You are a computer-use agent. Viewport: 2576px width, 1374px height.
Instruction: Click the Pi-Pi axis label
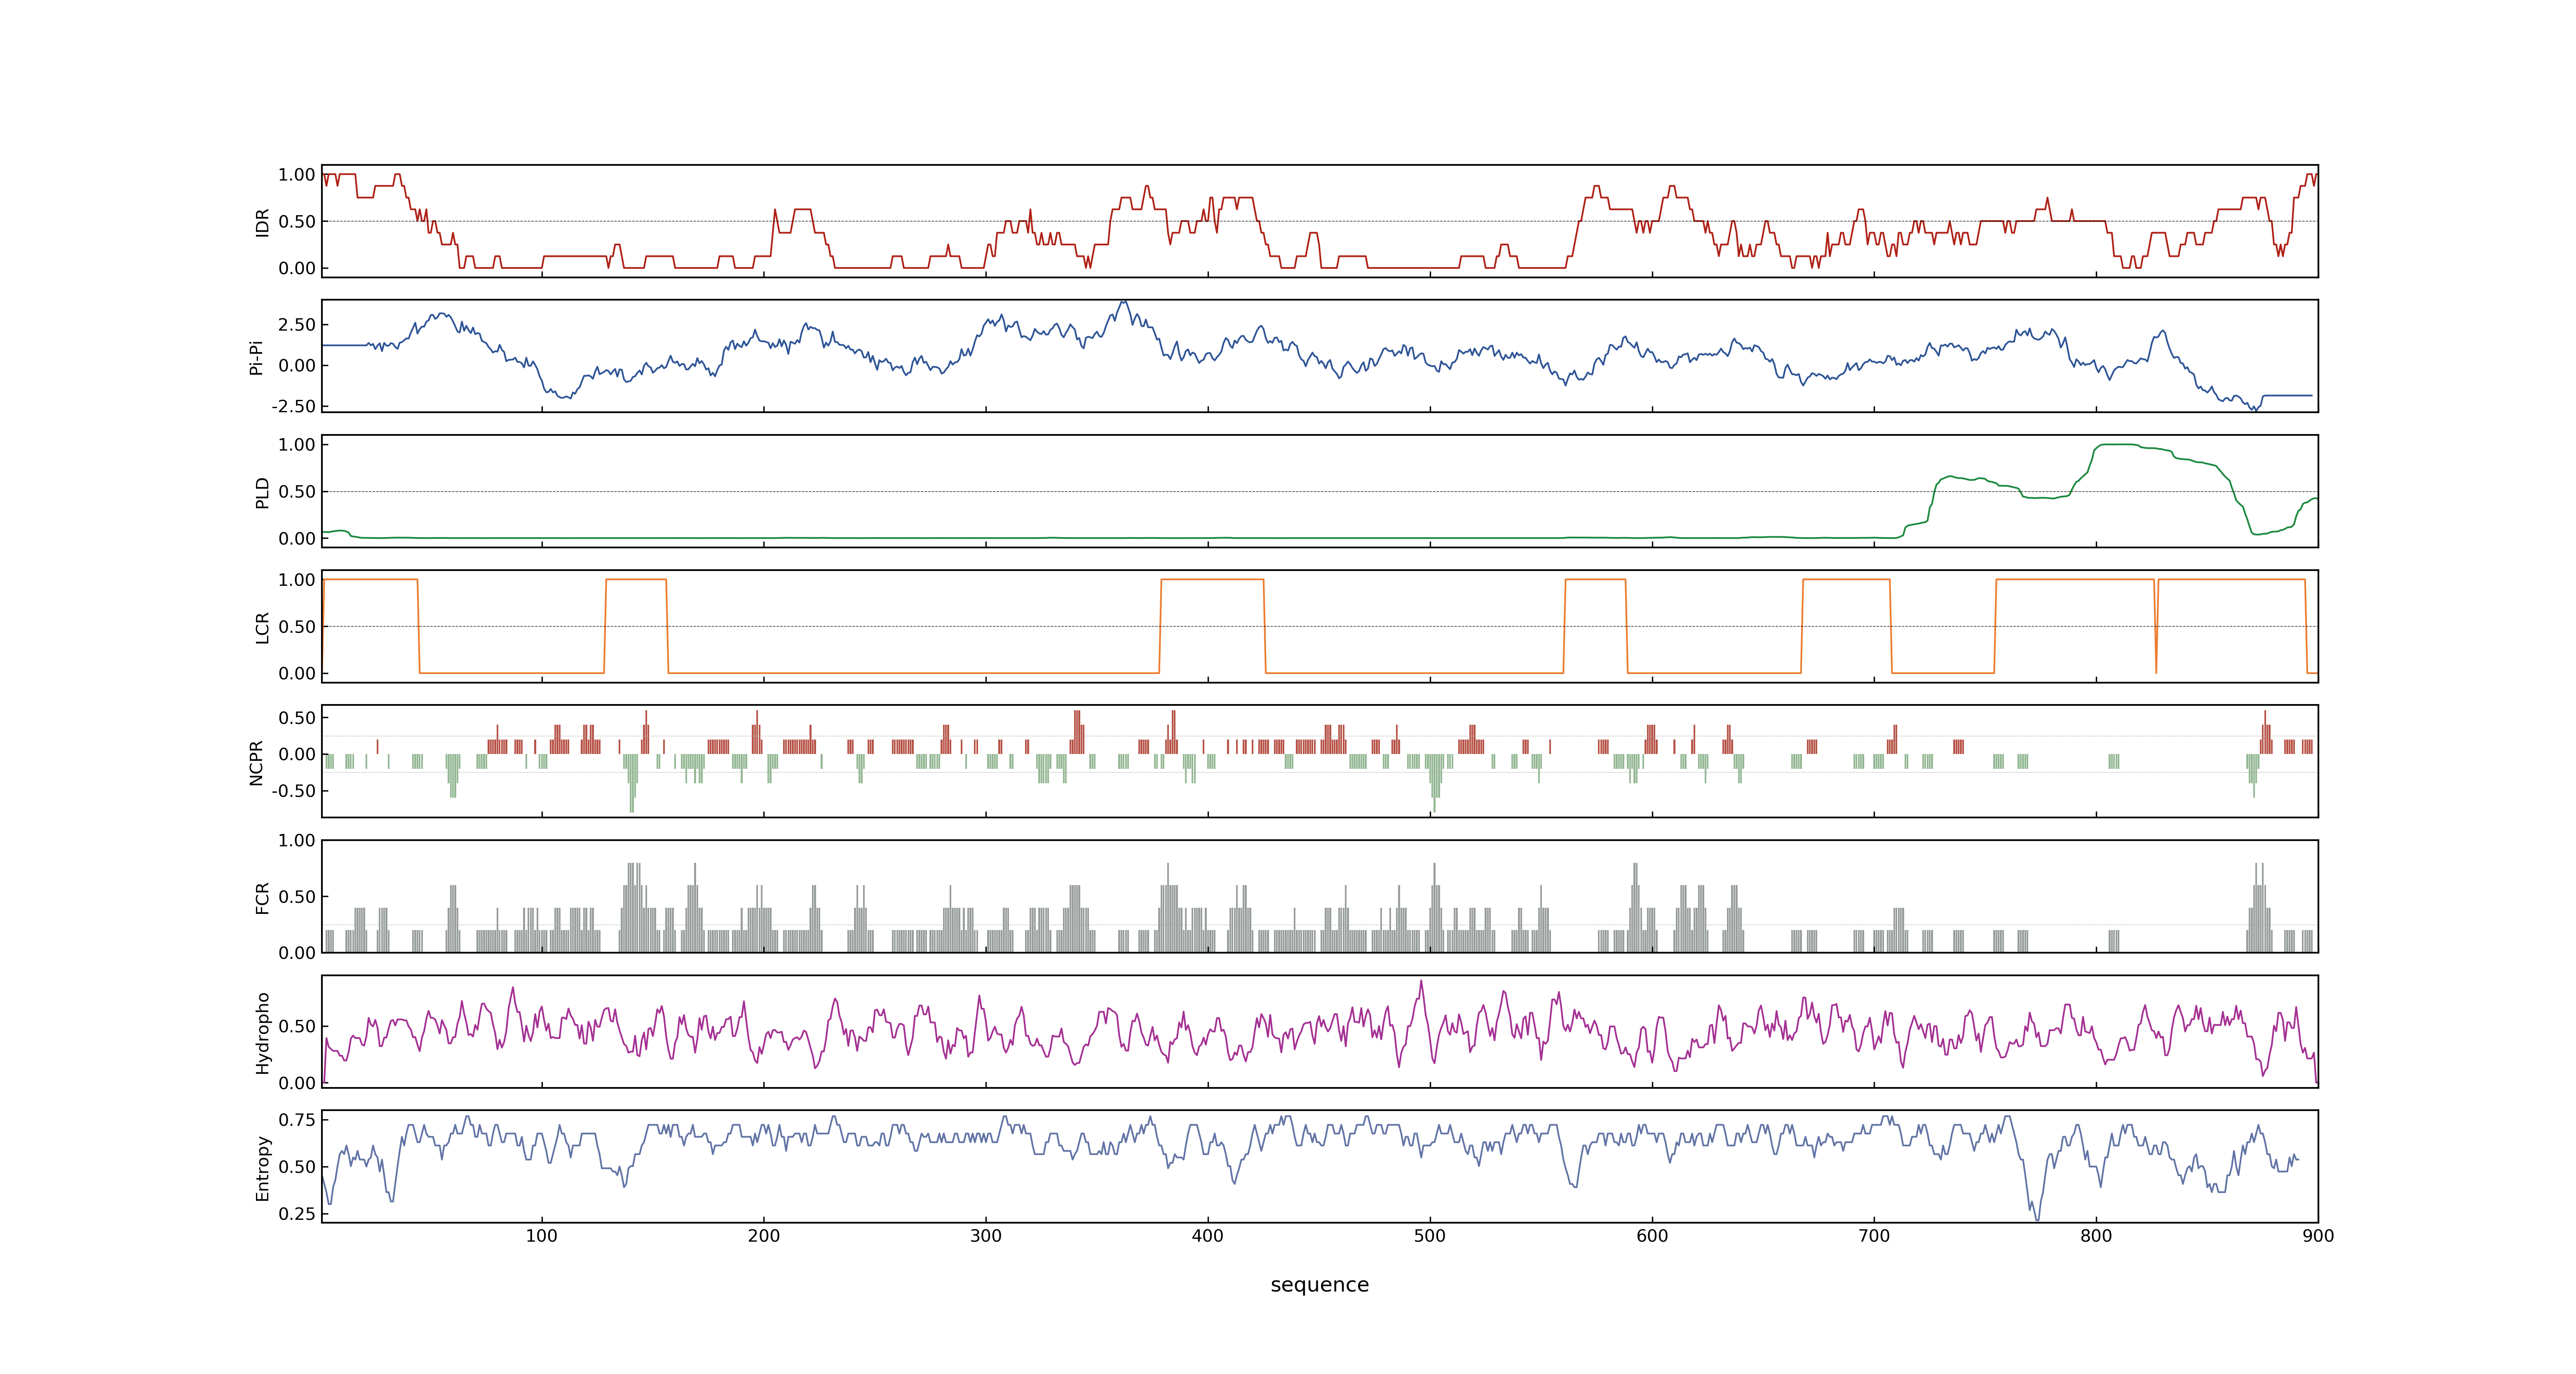256,357
